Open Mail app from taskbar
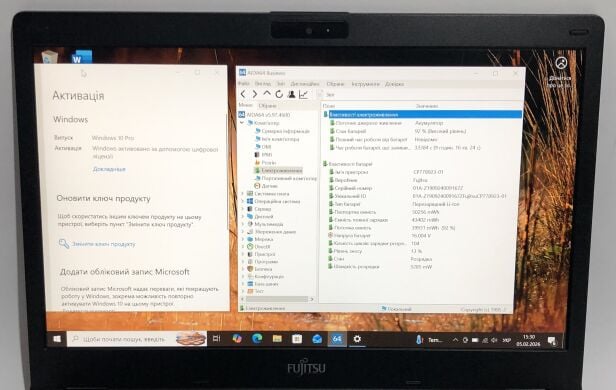 click(317, 339)
